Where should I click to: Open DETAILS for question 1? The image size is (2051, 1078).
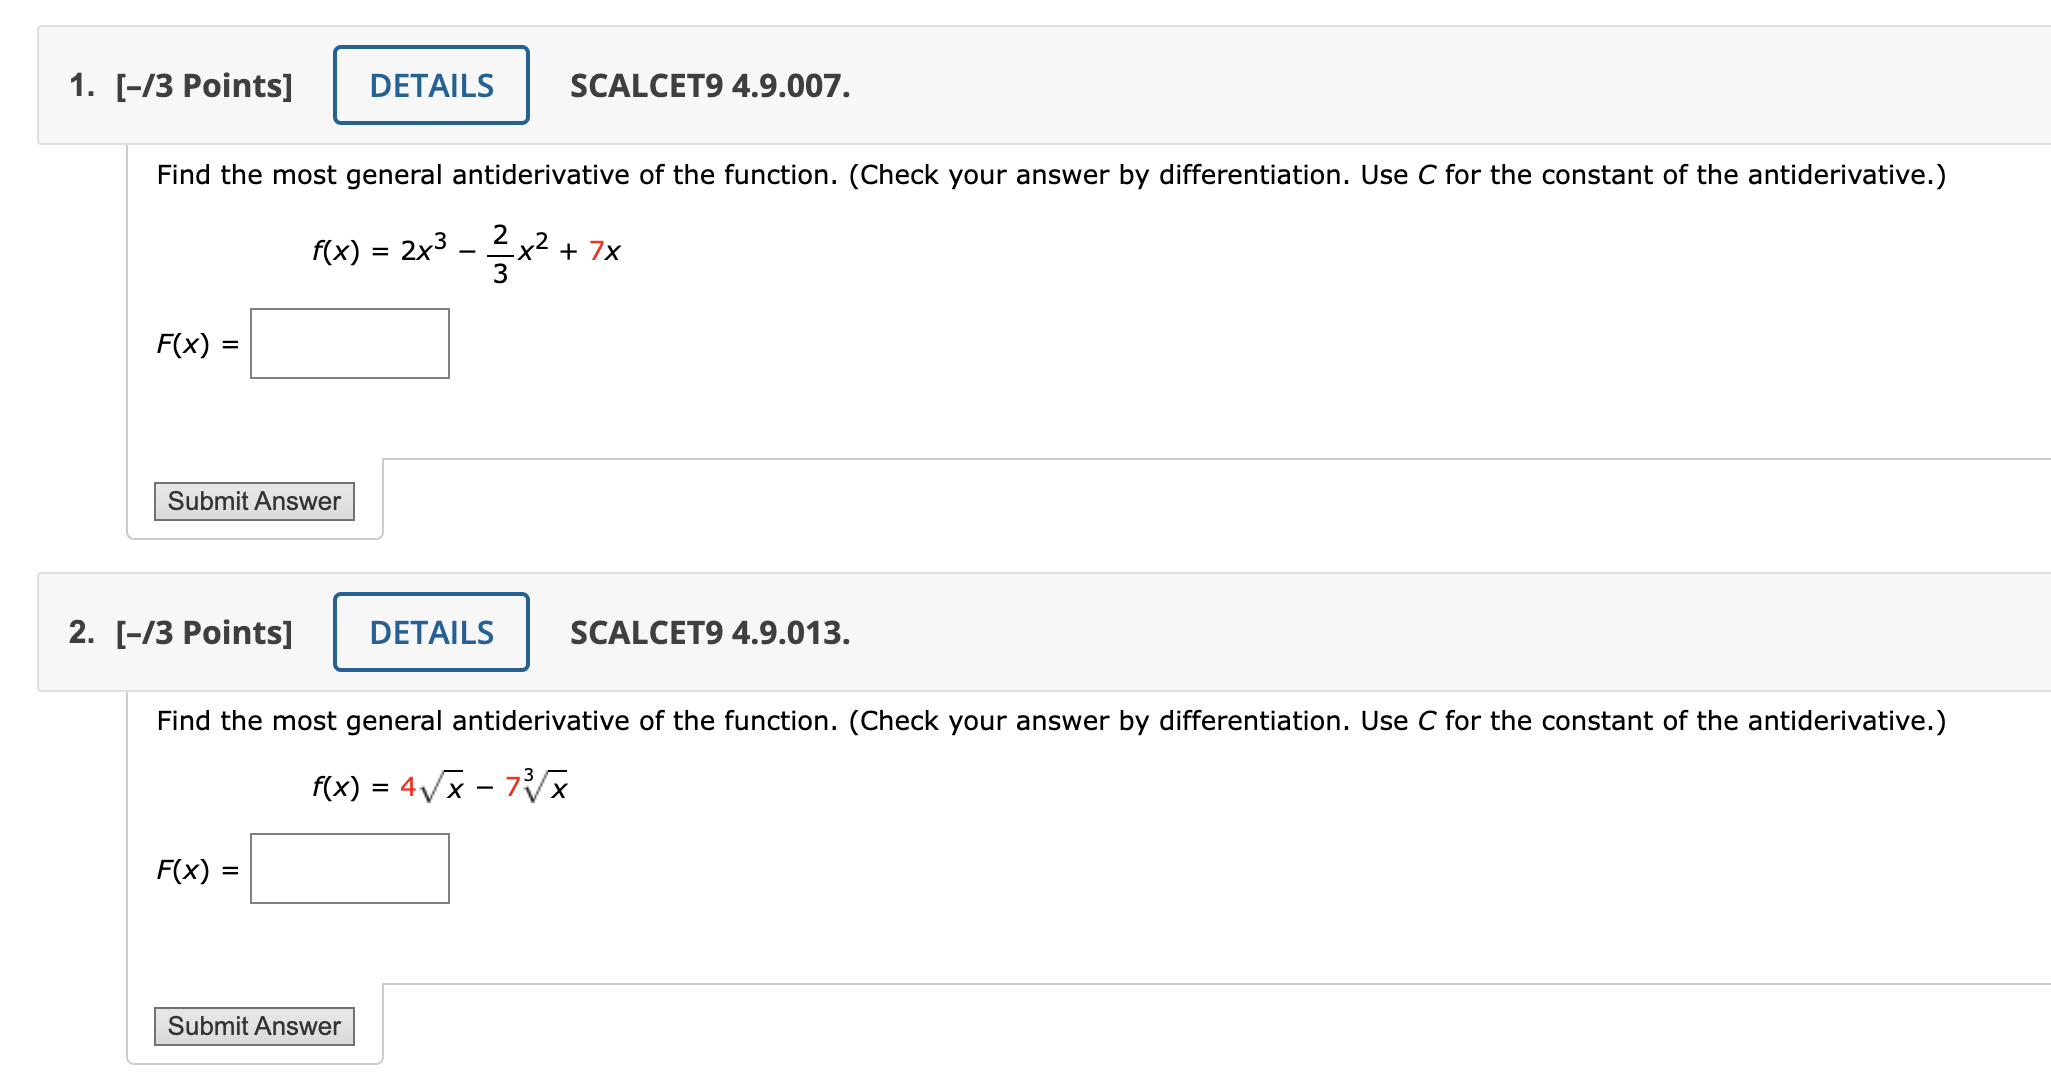(430, 85)
